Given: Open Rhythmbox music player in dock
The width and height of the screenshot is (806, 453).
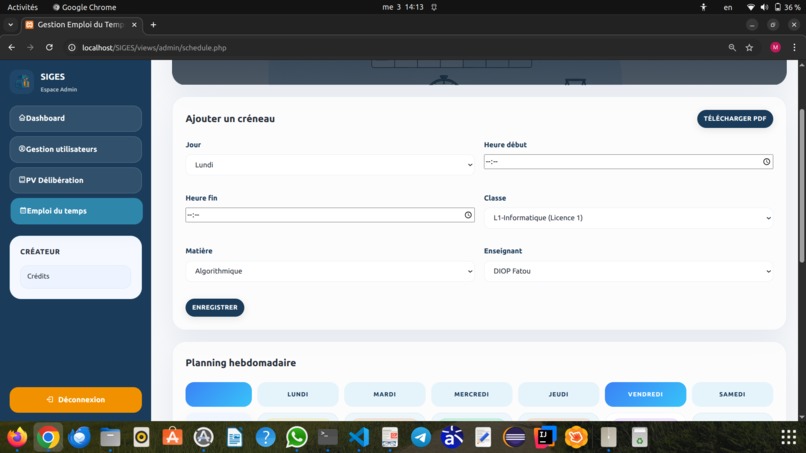Looking at the screenshot, I should tap(141, 438).
